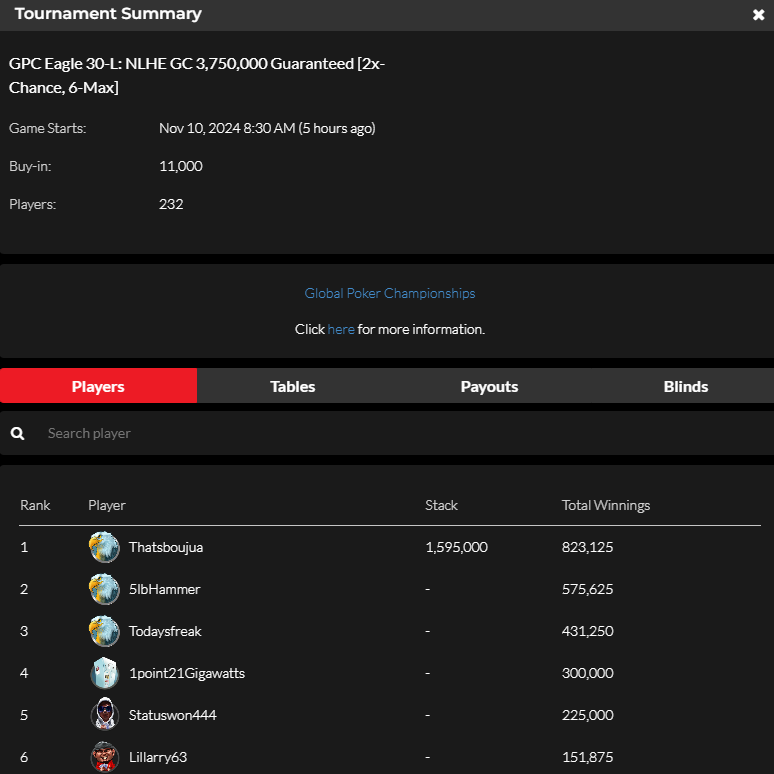Image resolution: width=774 pixels, height=774 pixels.
Task: Select player name Statuswon444
Action: (x=172, y=715)
